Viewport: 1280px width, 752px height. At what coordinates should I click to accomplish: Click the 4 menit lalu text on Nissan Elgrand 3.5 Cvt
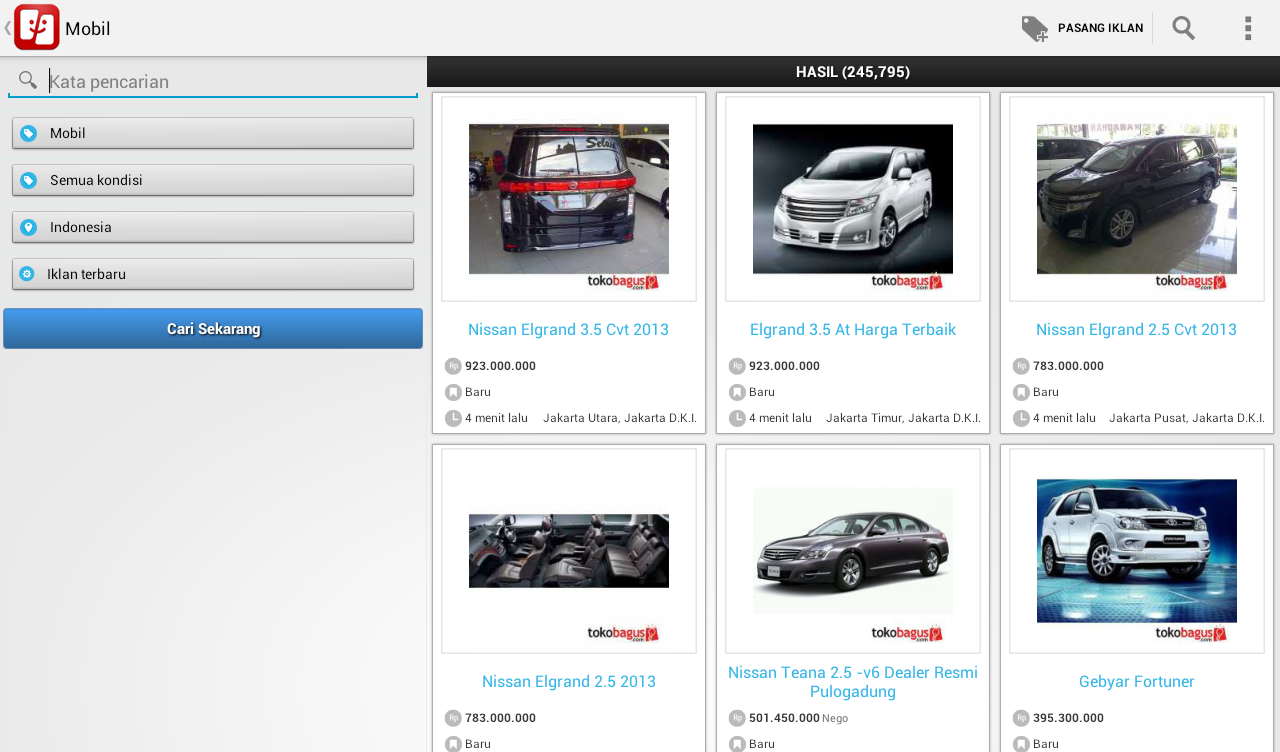[496, 418]
